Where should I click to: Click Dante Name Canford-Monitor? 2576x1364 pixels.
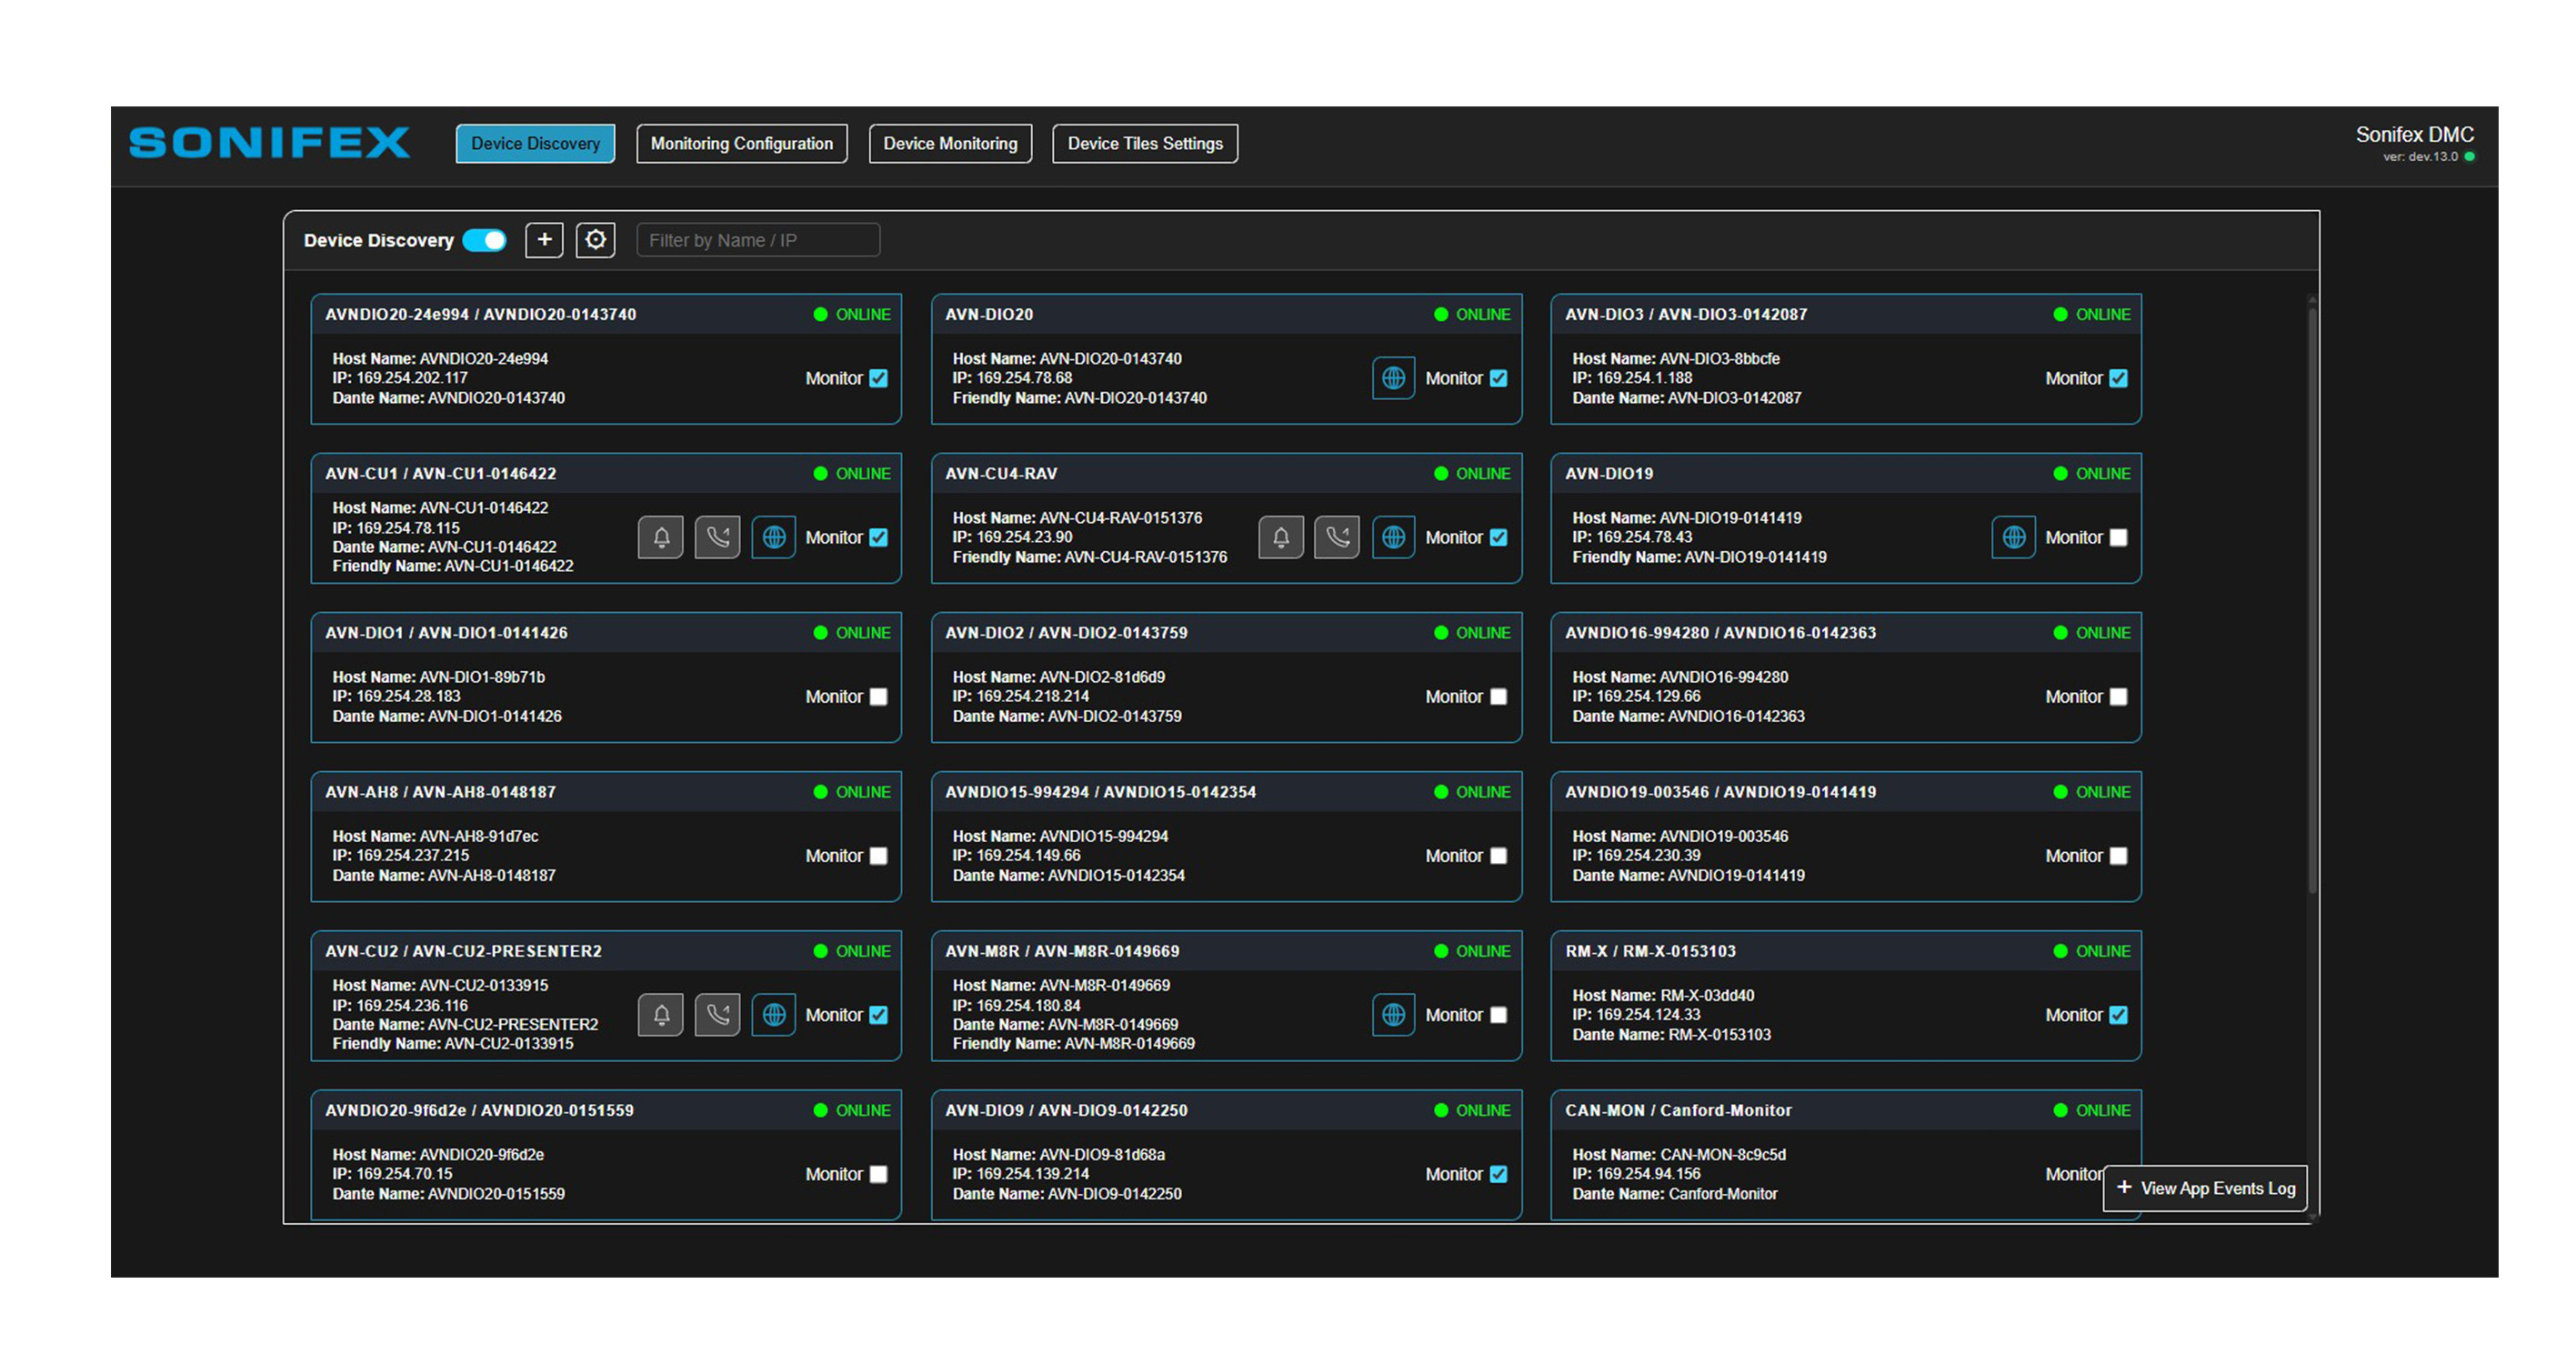(1723, 1194)
